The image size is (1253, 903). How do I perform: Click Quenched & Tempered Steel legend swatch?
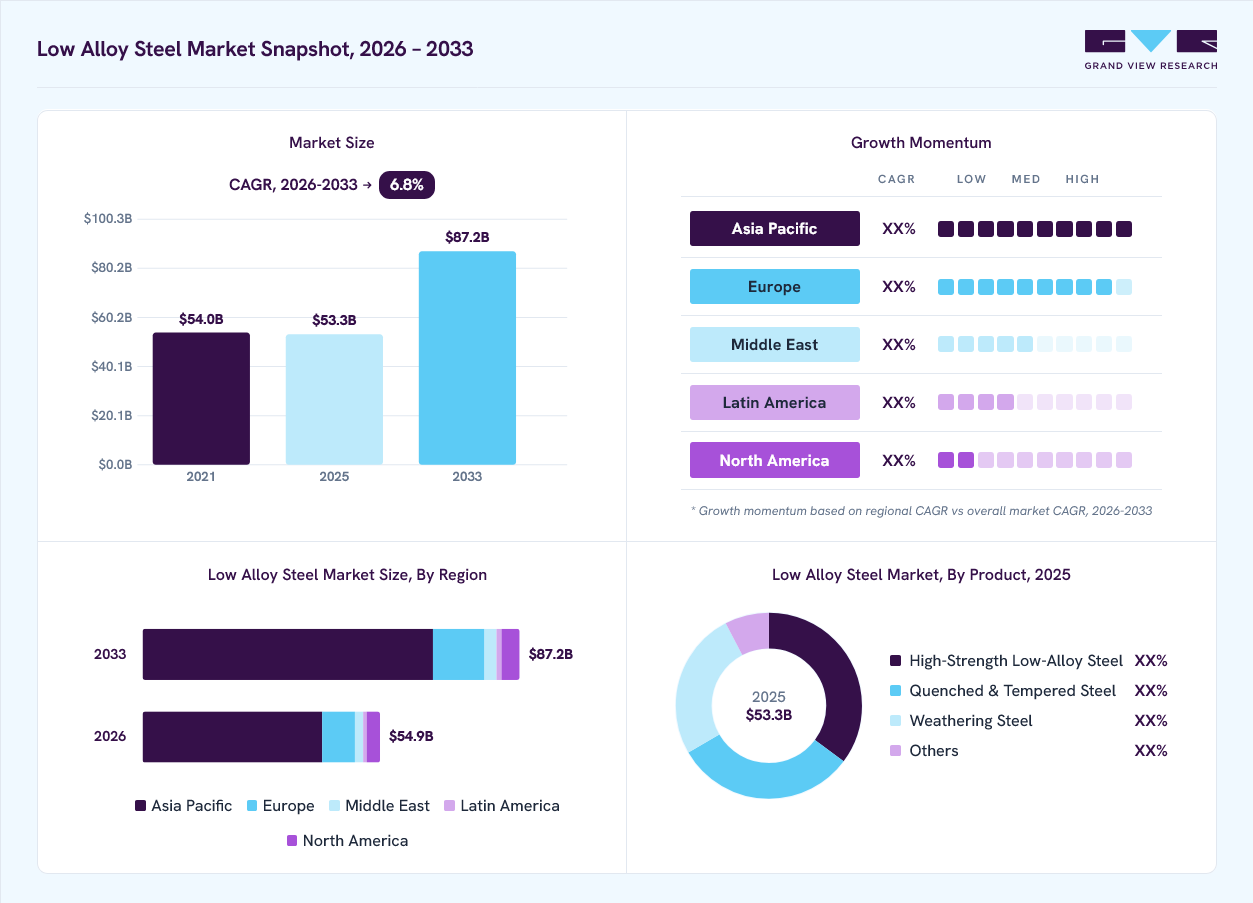click(x=895, y=691)
